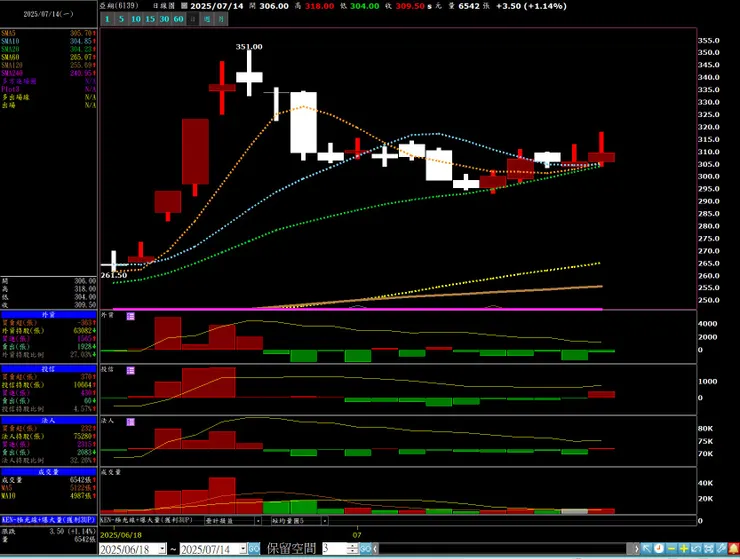Click the SMA20 legend entry

tap(49, 49)
